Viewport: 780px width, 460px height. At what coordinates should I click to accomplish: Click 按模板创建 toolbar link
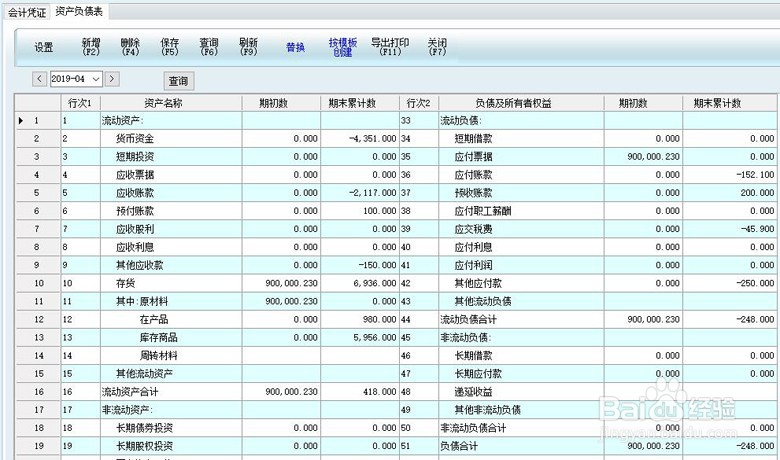coord(343,47)
